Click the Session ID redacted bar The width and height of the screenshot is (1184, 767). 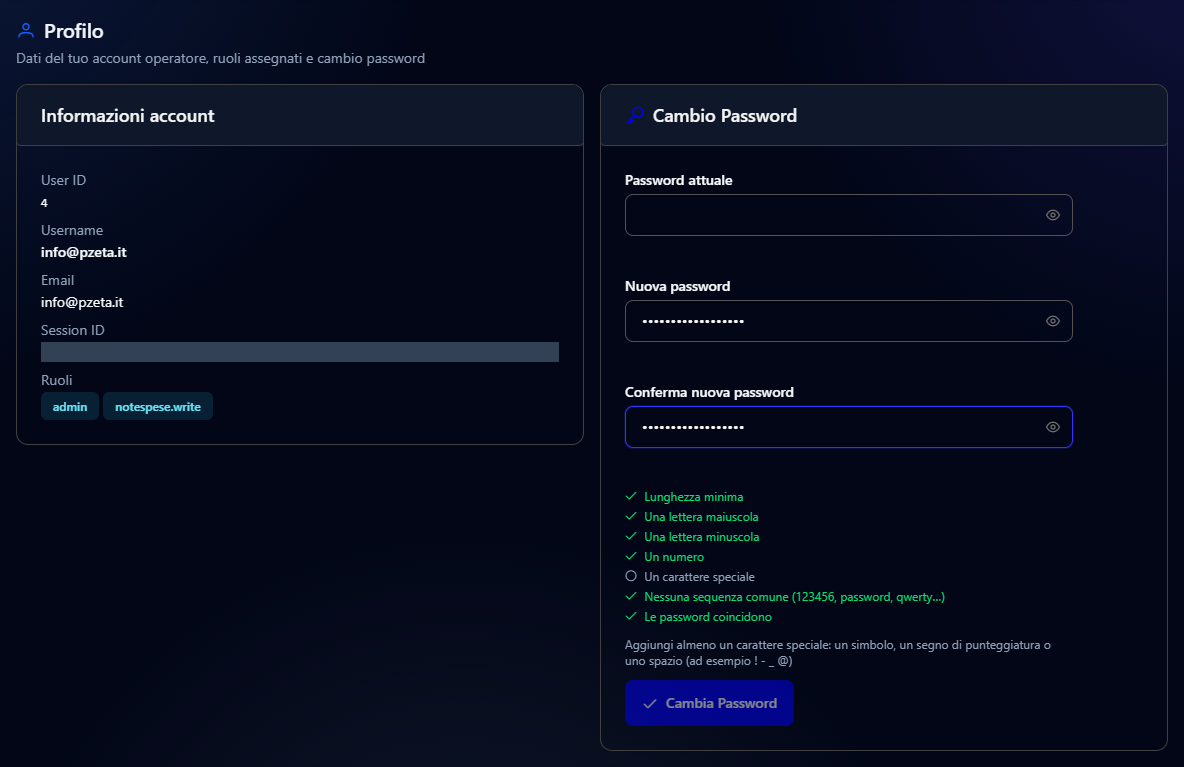300,352
